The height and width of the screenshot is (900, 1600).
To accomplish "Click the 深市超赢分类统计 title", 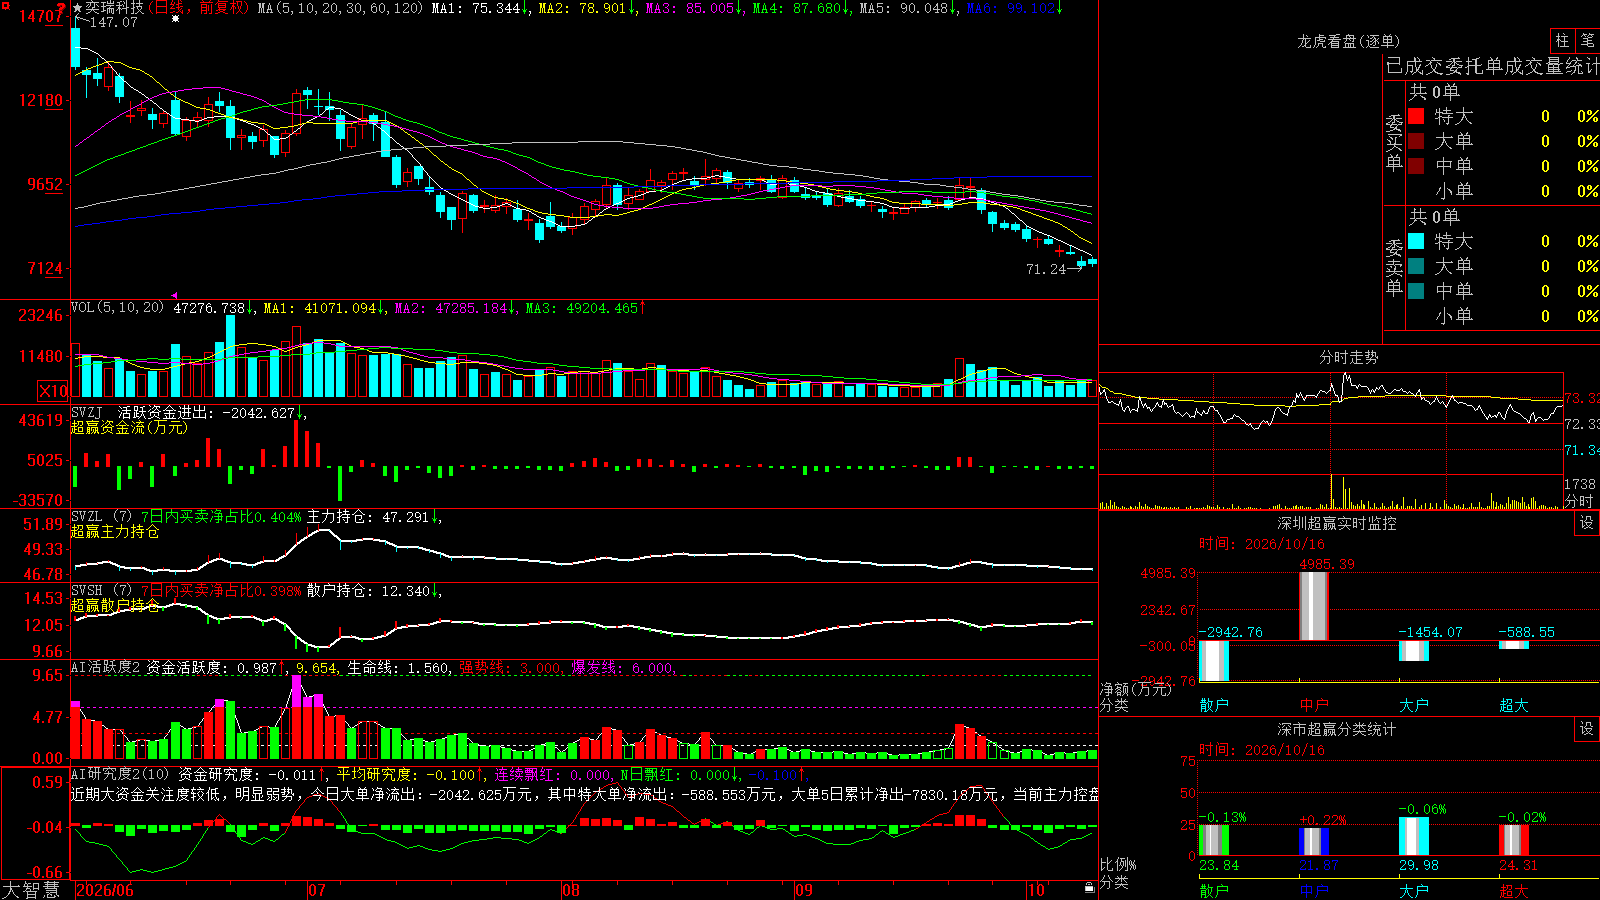I will pyautogui.click(x=1336, y=729).
